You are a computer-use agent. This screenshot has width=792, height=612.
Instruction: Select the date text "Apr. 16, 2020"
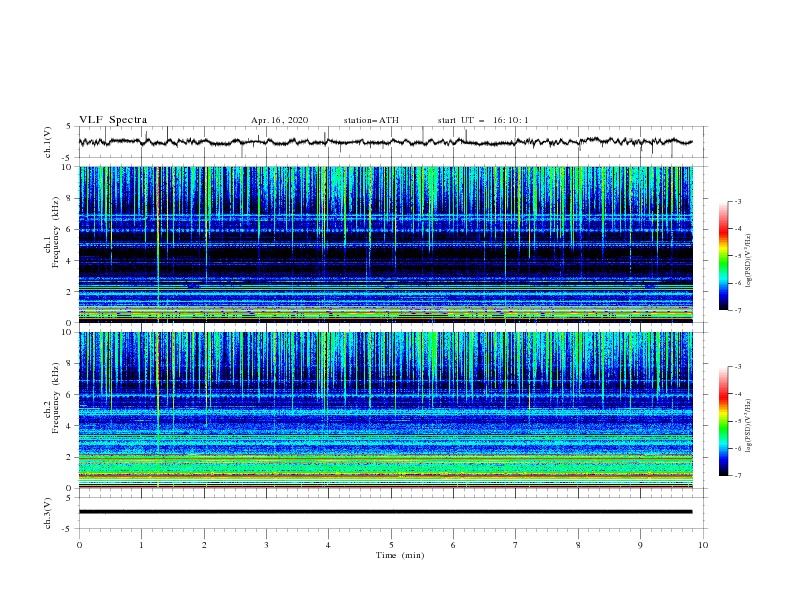pyautogui.click(x=279, y=120)
